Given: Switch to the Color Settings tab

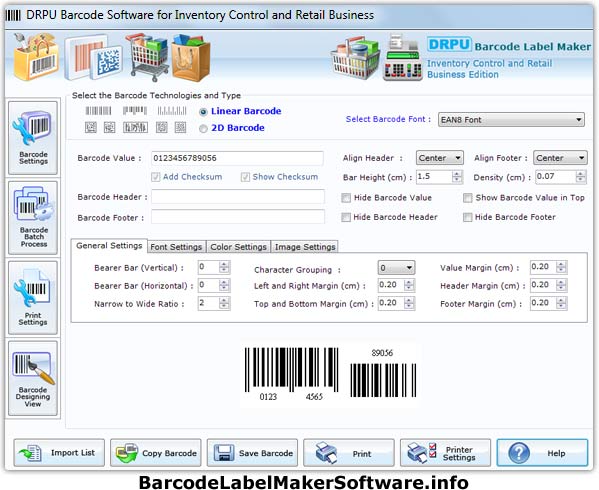Looking at the screenshot, I should tap(238, 247).
